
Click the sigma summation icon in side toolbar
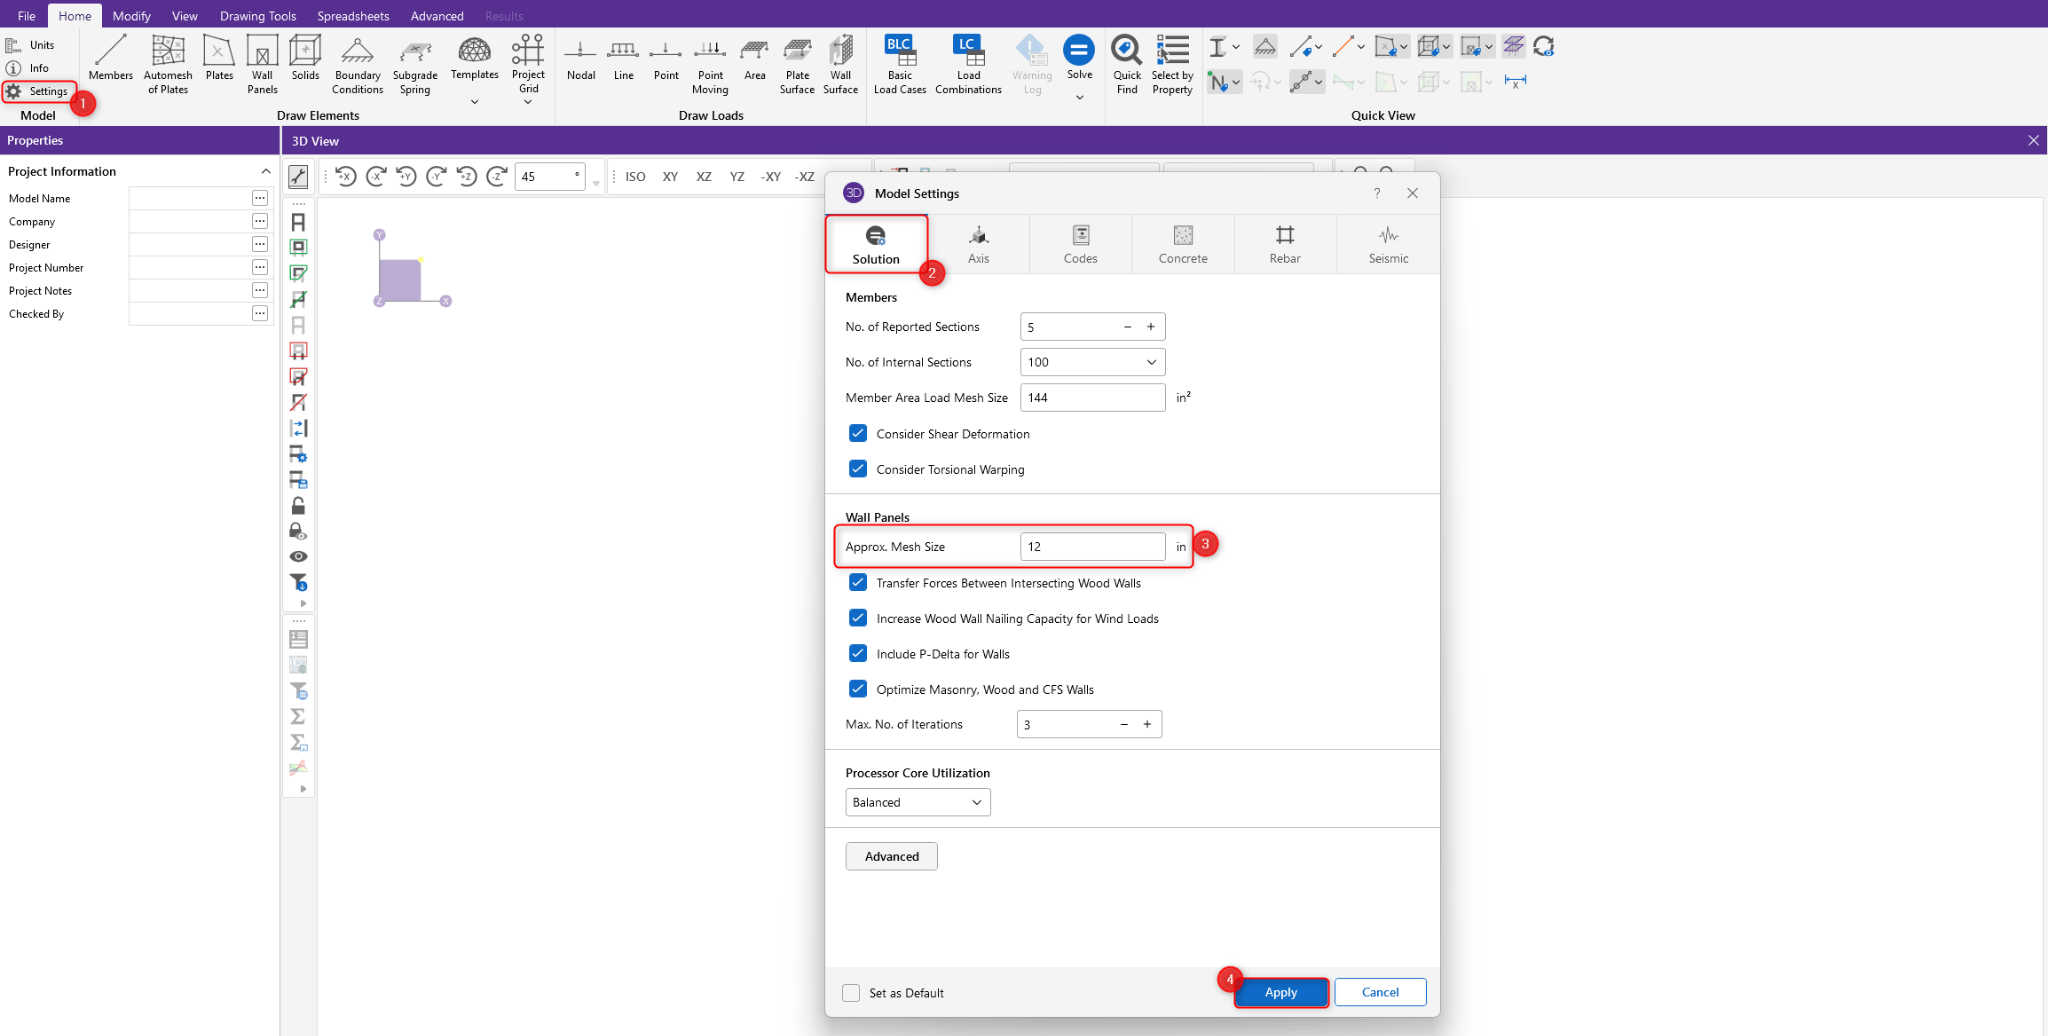click(x=298, y=716)
